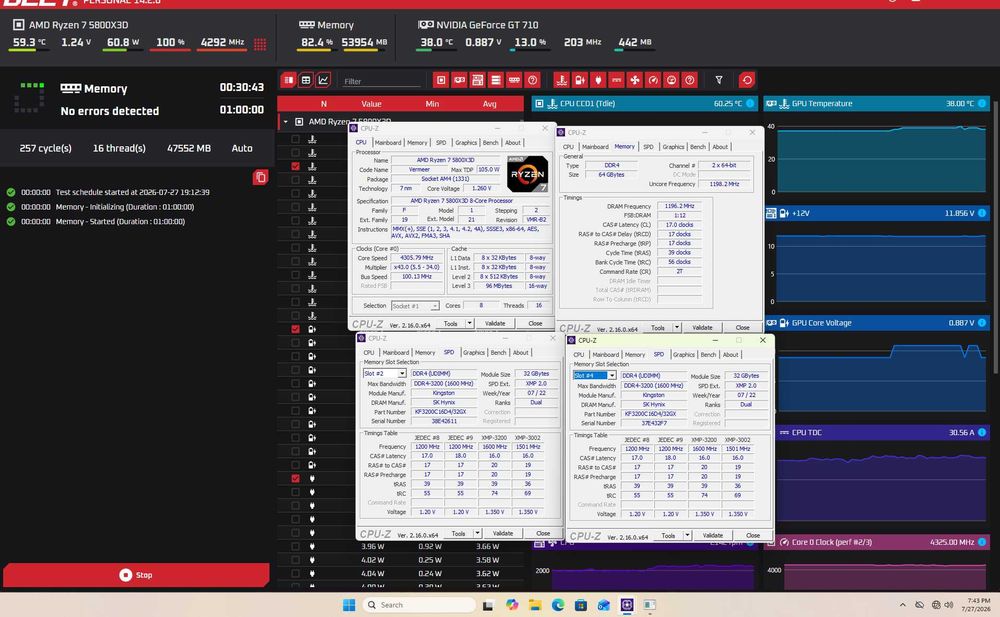Screen dimensions: 1000x617
Task: Check the sensor checkbox next to 3.96 W
Action: [x=295, y=547]
